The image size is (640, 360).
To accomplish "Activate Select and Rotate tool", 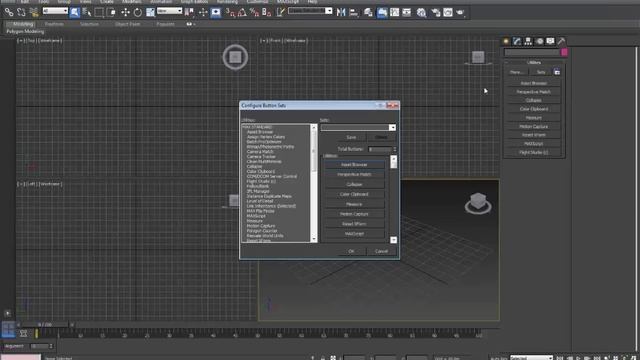I will tap(138, 12).
